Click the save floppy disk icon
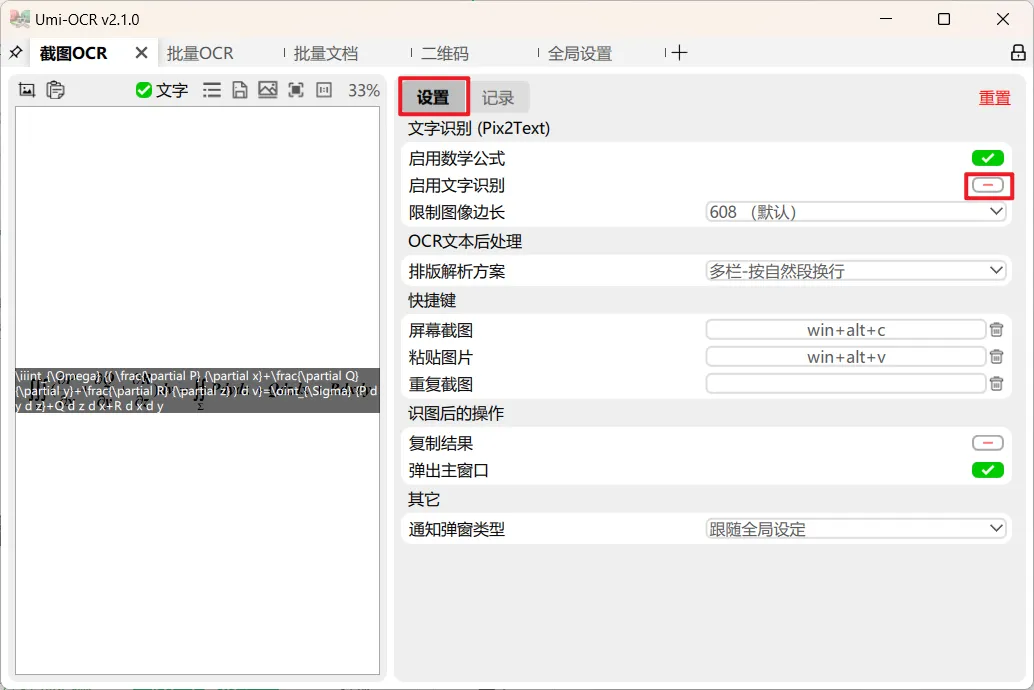This screenshot has height=690, width=1034. (x=240, y=90)
